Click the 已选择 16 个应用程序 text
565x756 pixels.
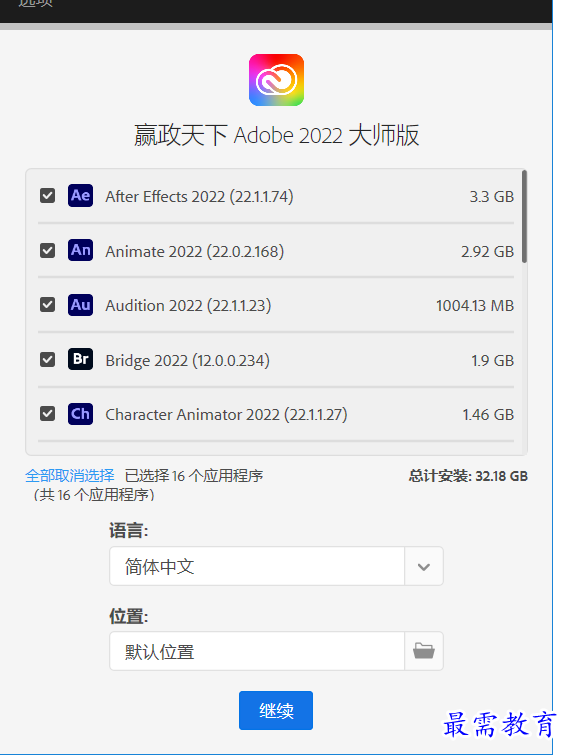(194, 476)
